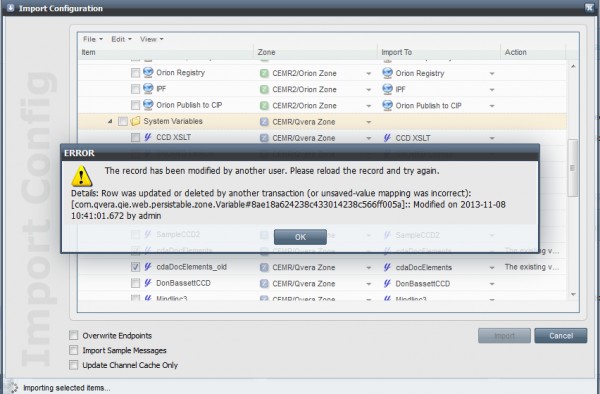Open Import To dropdown for Orion Registry
Viewport: 600px width, 394px height.
(492, 73)
